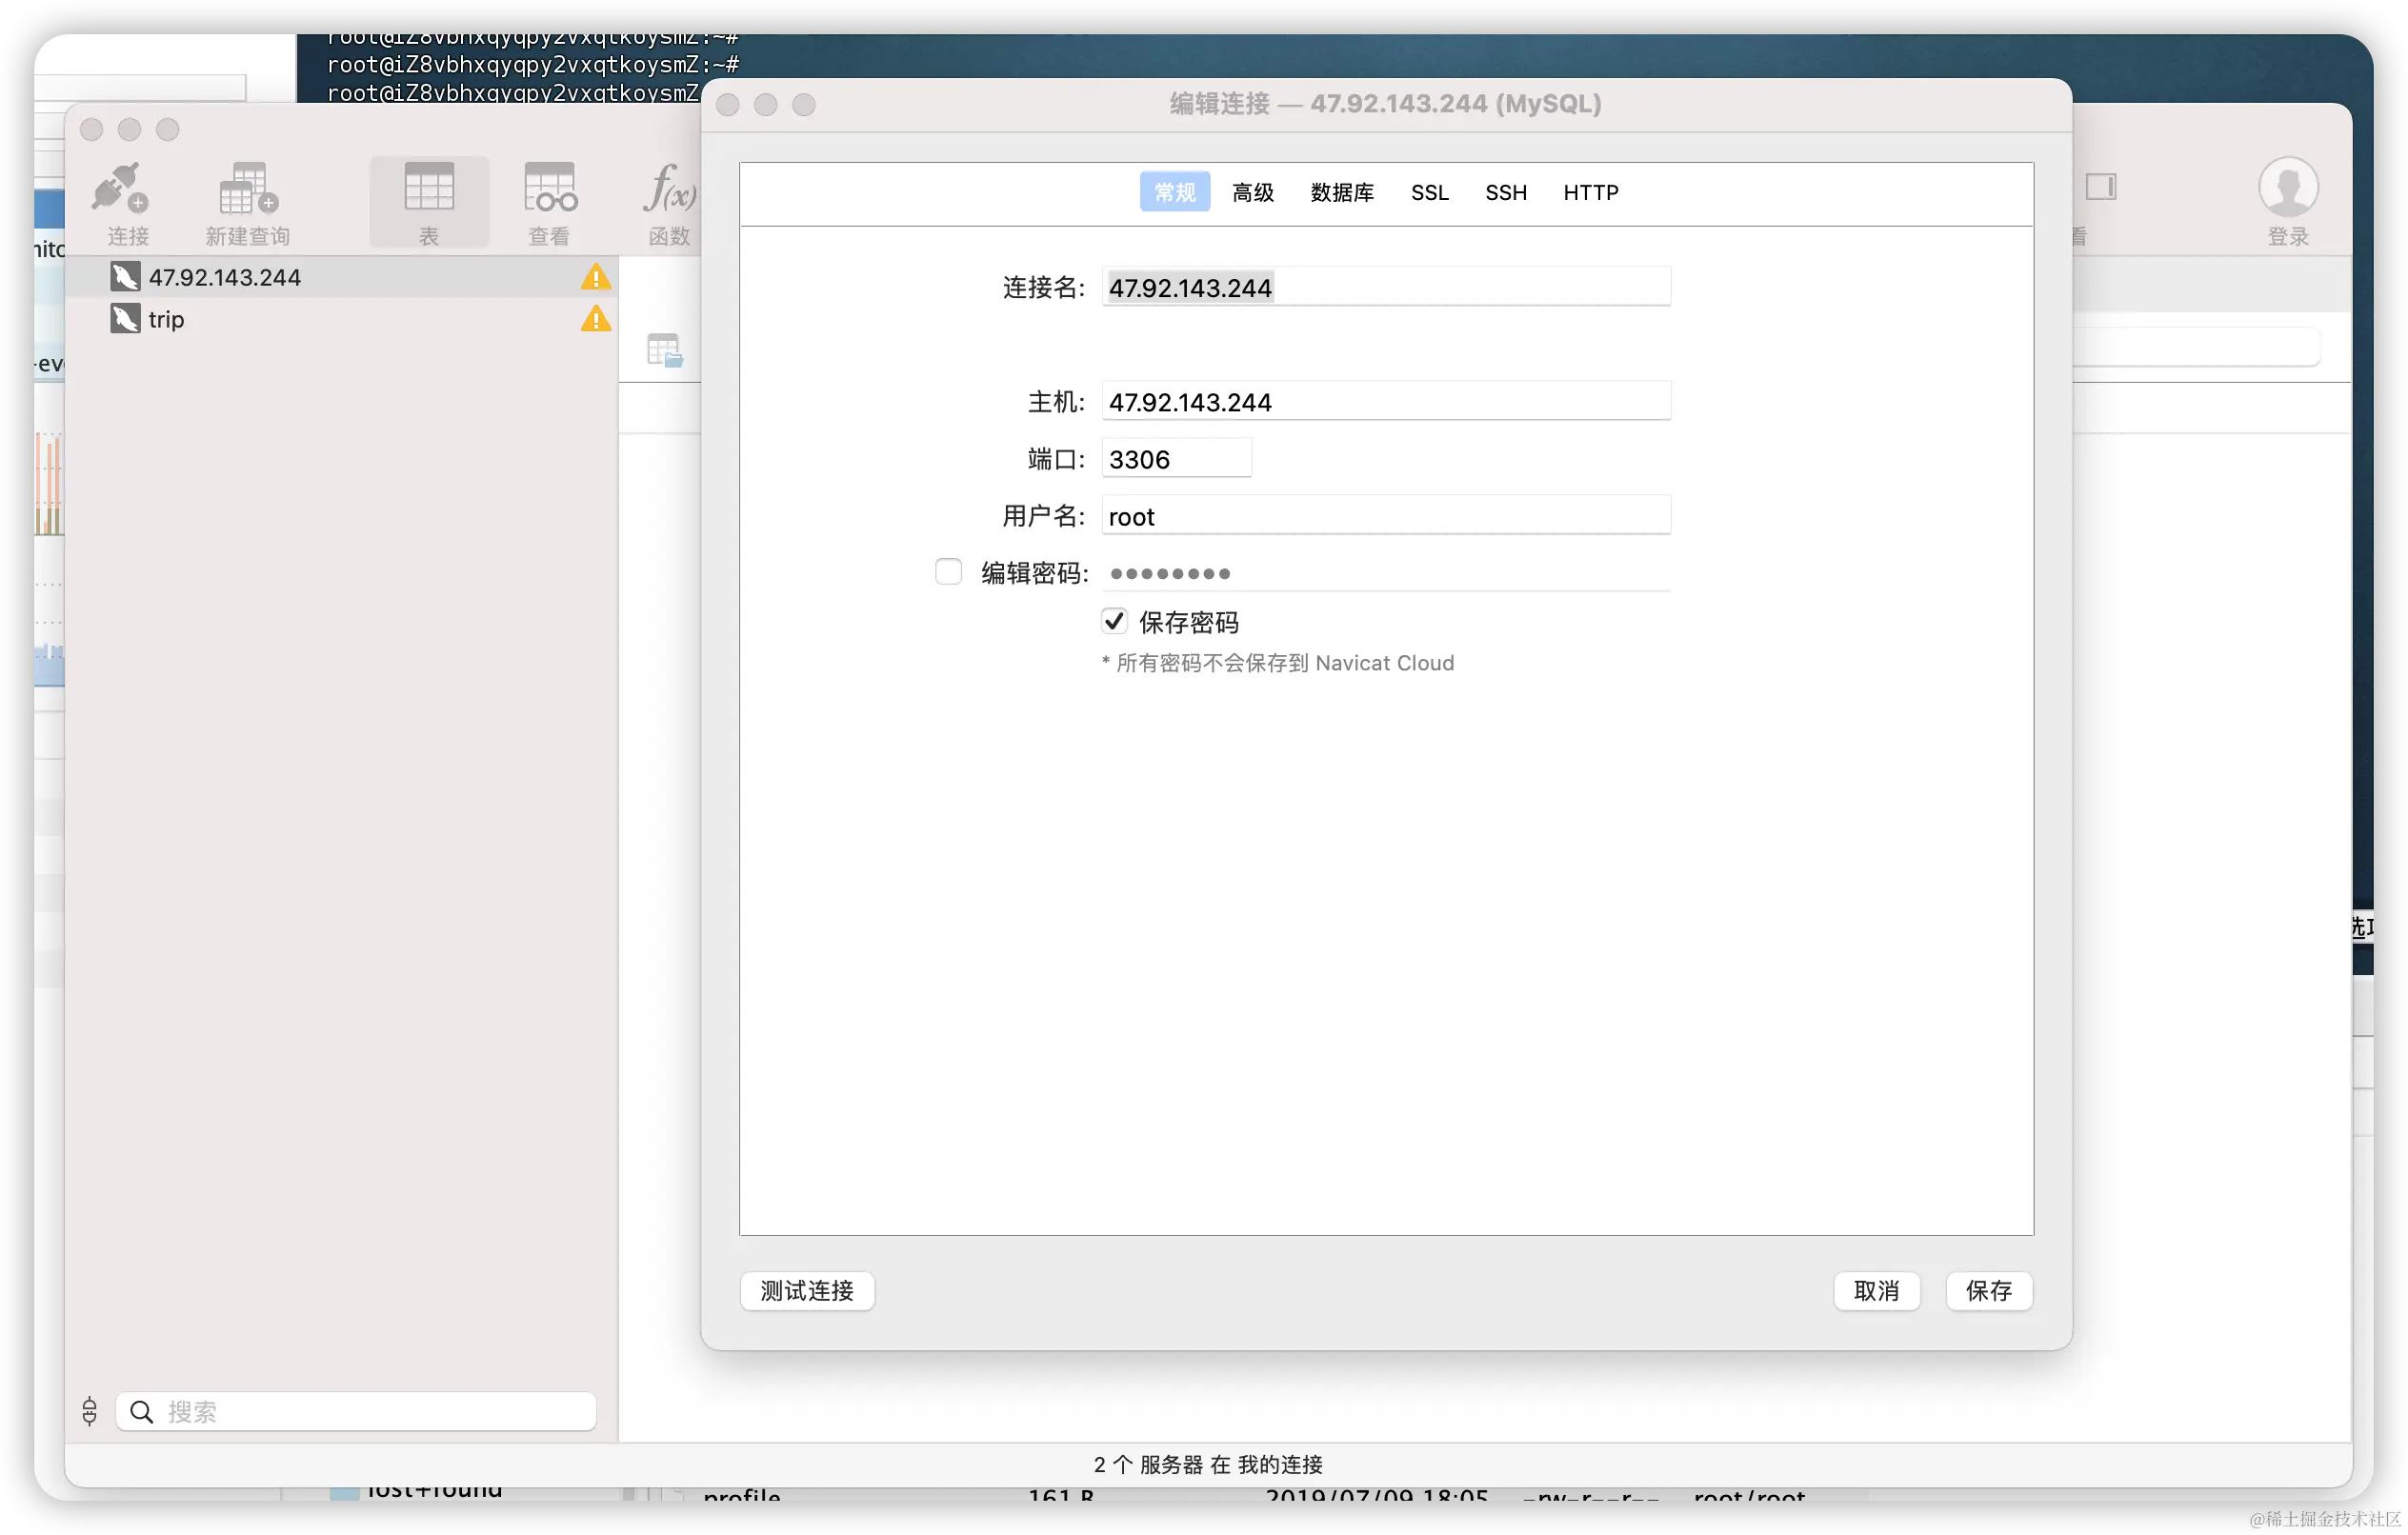Image resolution: width=2408 pixels, height=1535 pixels.
Task: Click warning icon next to trip connection
Action: point(596,320)
